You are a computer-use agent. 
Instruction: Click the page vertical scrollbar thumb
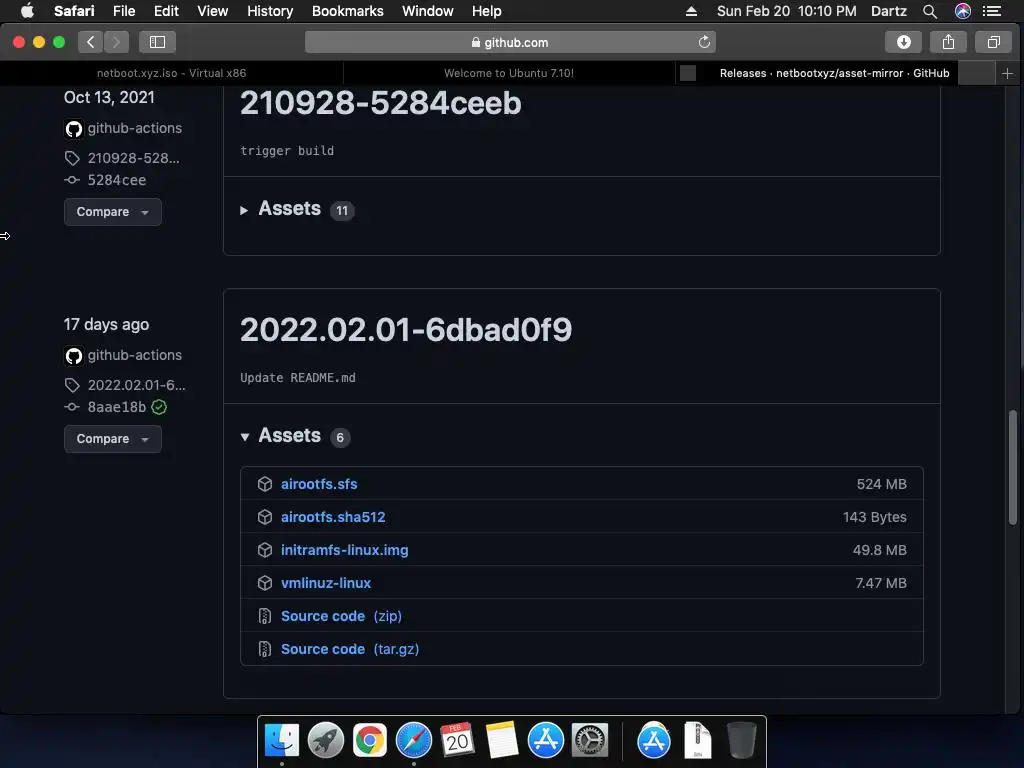1013,467
